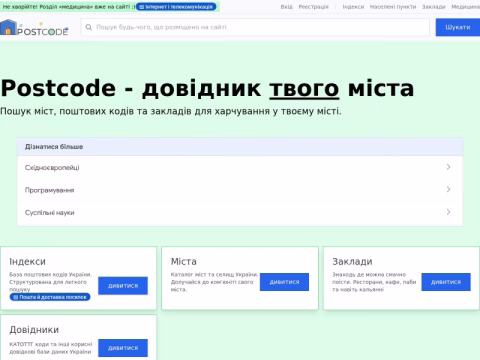
Task: Click Дивитися in the Міста card
Action: 284,282
